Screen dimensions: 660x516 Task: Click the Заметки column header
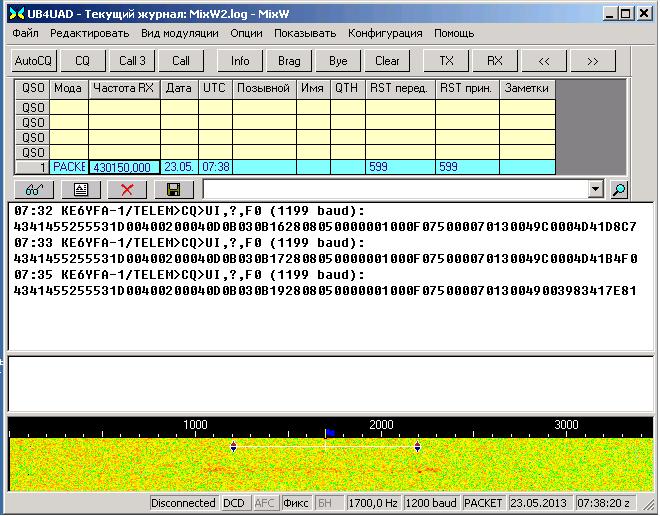click(x=527, y=89)
